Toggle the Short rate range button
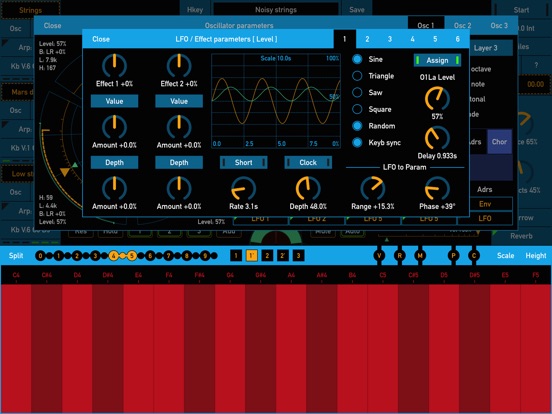This screenshot has height=414, width=552. tap(244, 163)
